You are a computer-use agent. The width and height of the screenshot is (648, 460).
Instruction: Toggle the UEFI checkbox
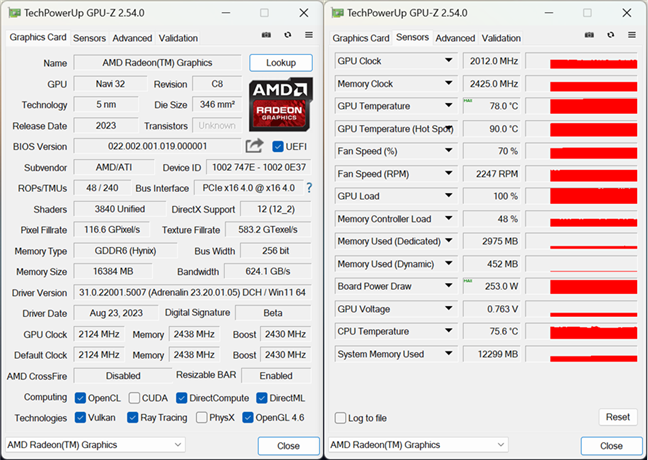click(x=278, y=146)
